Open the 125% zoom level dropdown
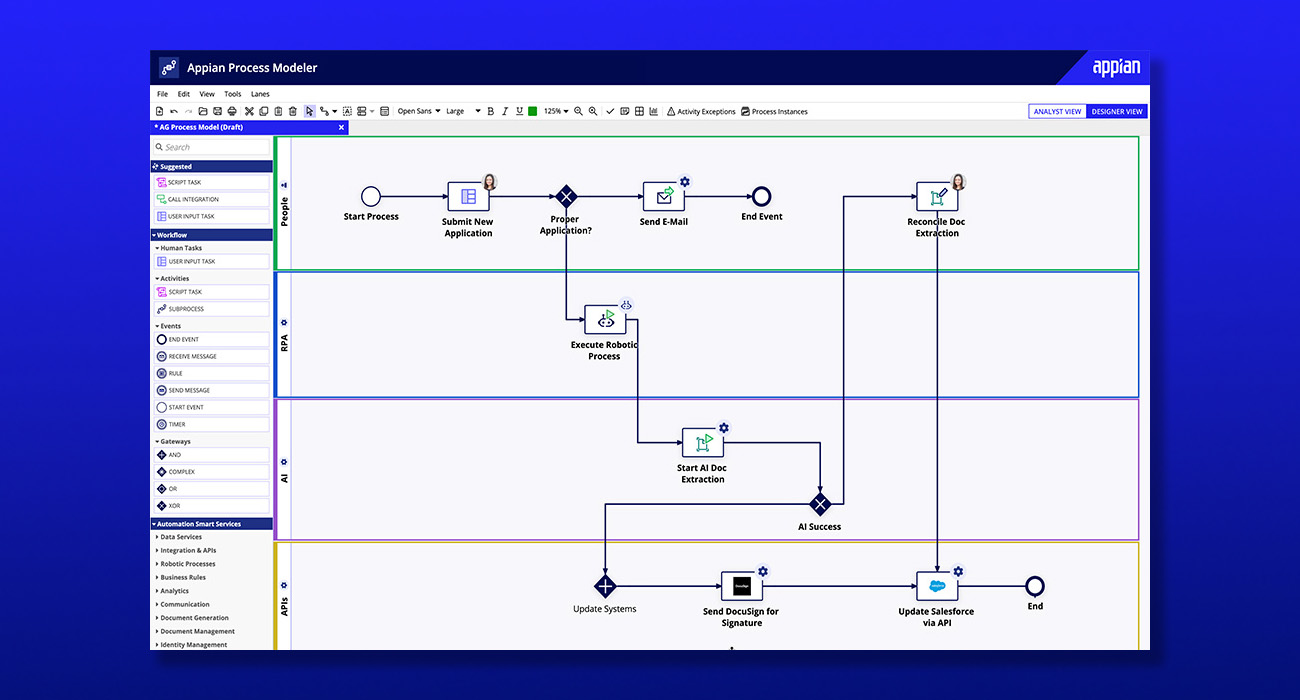The height and width of the screenshot is (700, 1300). click(x=556, y=111)
